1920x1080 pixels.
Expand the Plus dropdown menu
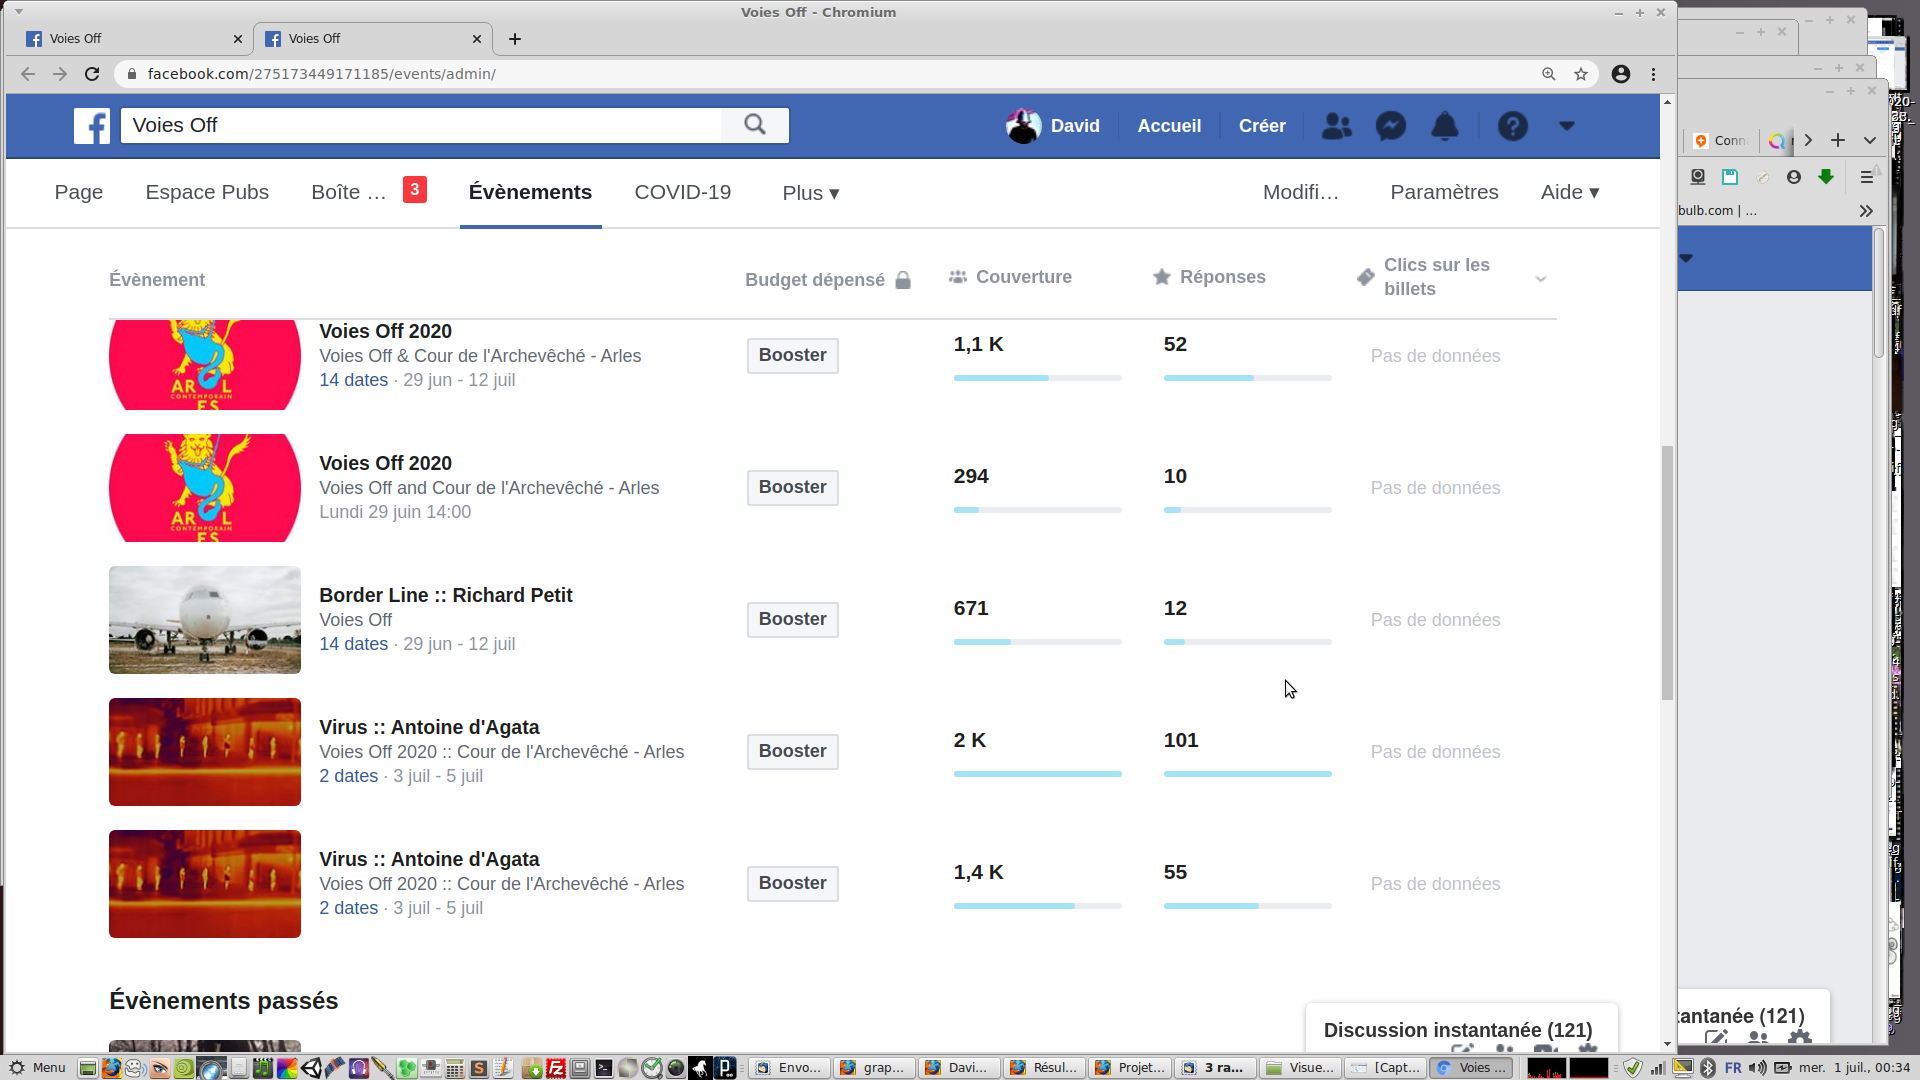(x=810, y=193)
